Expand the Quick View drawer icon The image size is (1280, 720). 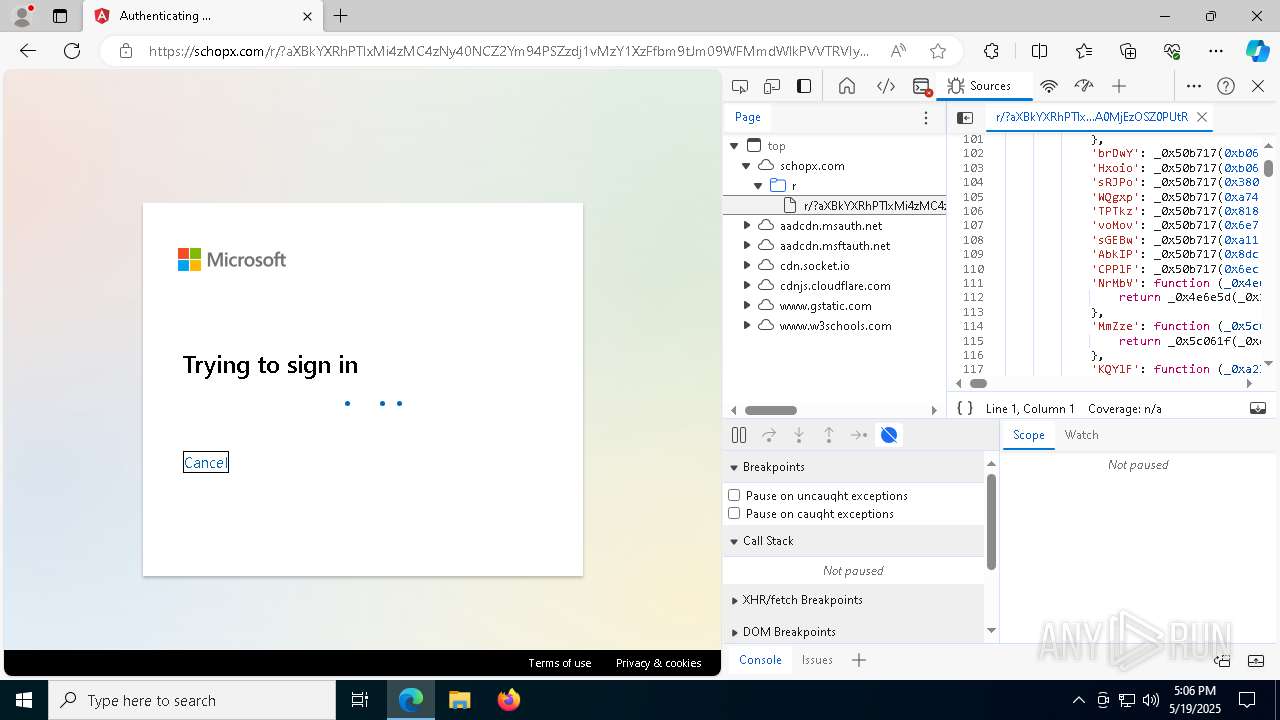[x=1257, y=660]
